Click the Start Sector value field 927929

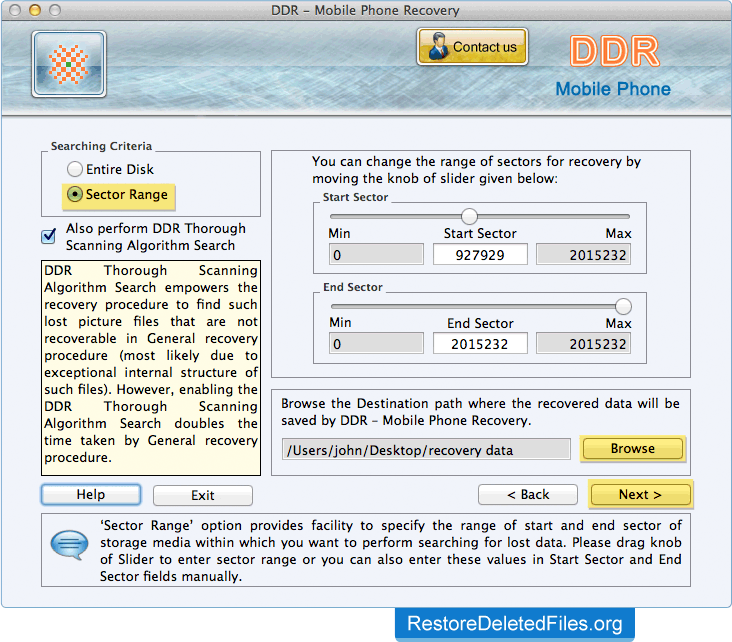(480, 254)
